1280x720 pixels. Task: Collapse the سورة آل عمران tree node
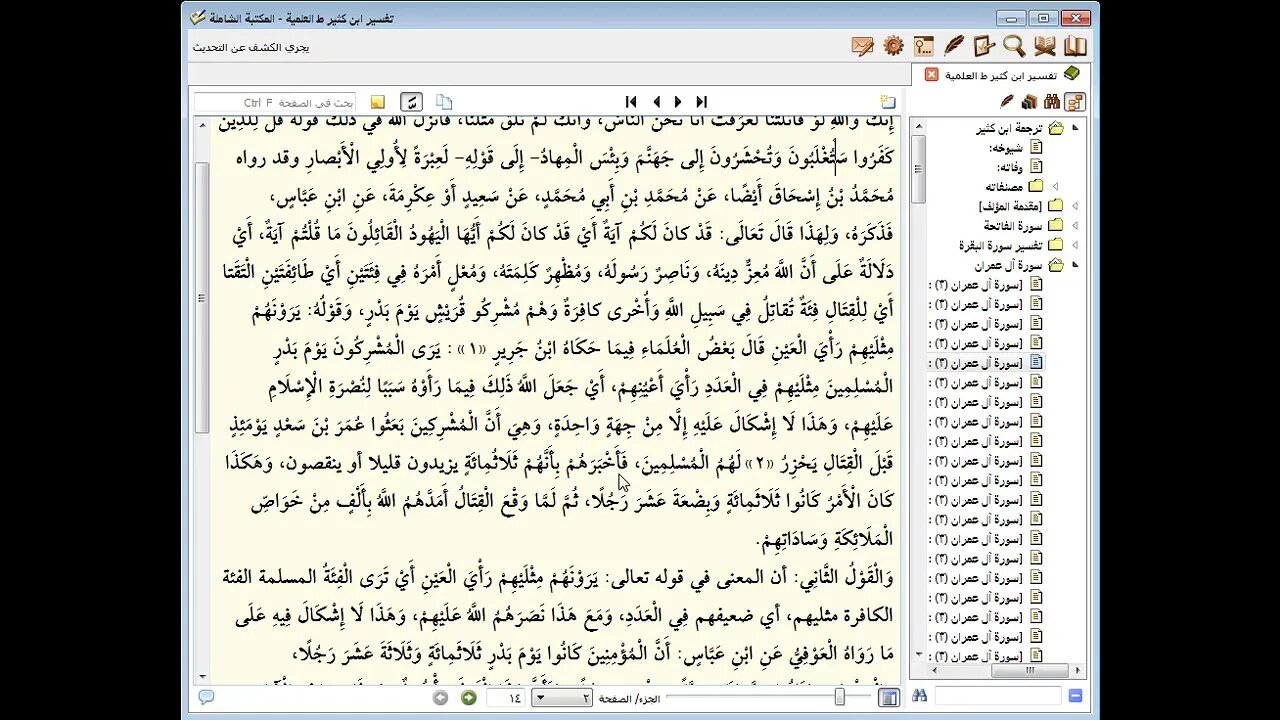pos(1075,265)
